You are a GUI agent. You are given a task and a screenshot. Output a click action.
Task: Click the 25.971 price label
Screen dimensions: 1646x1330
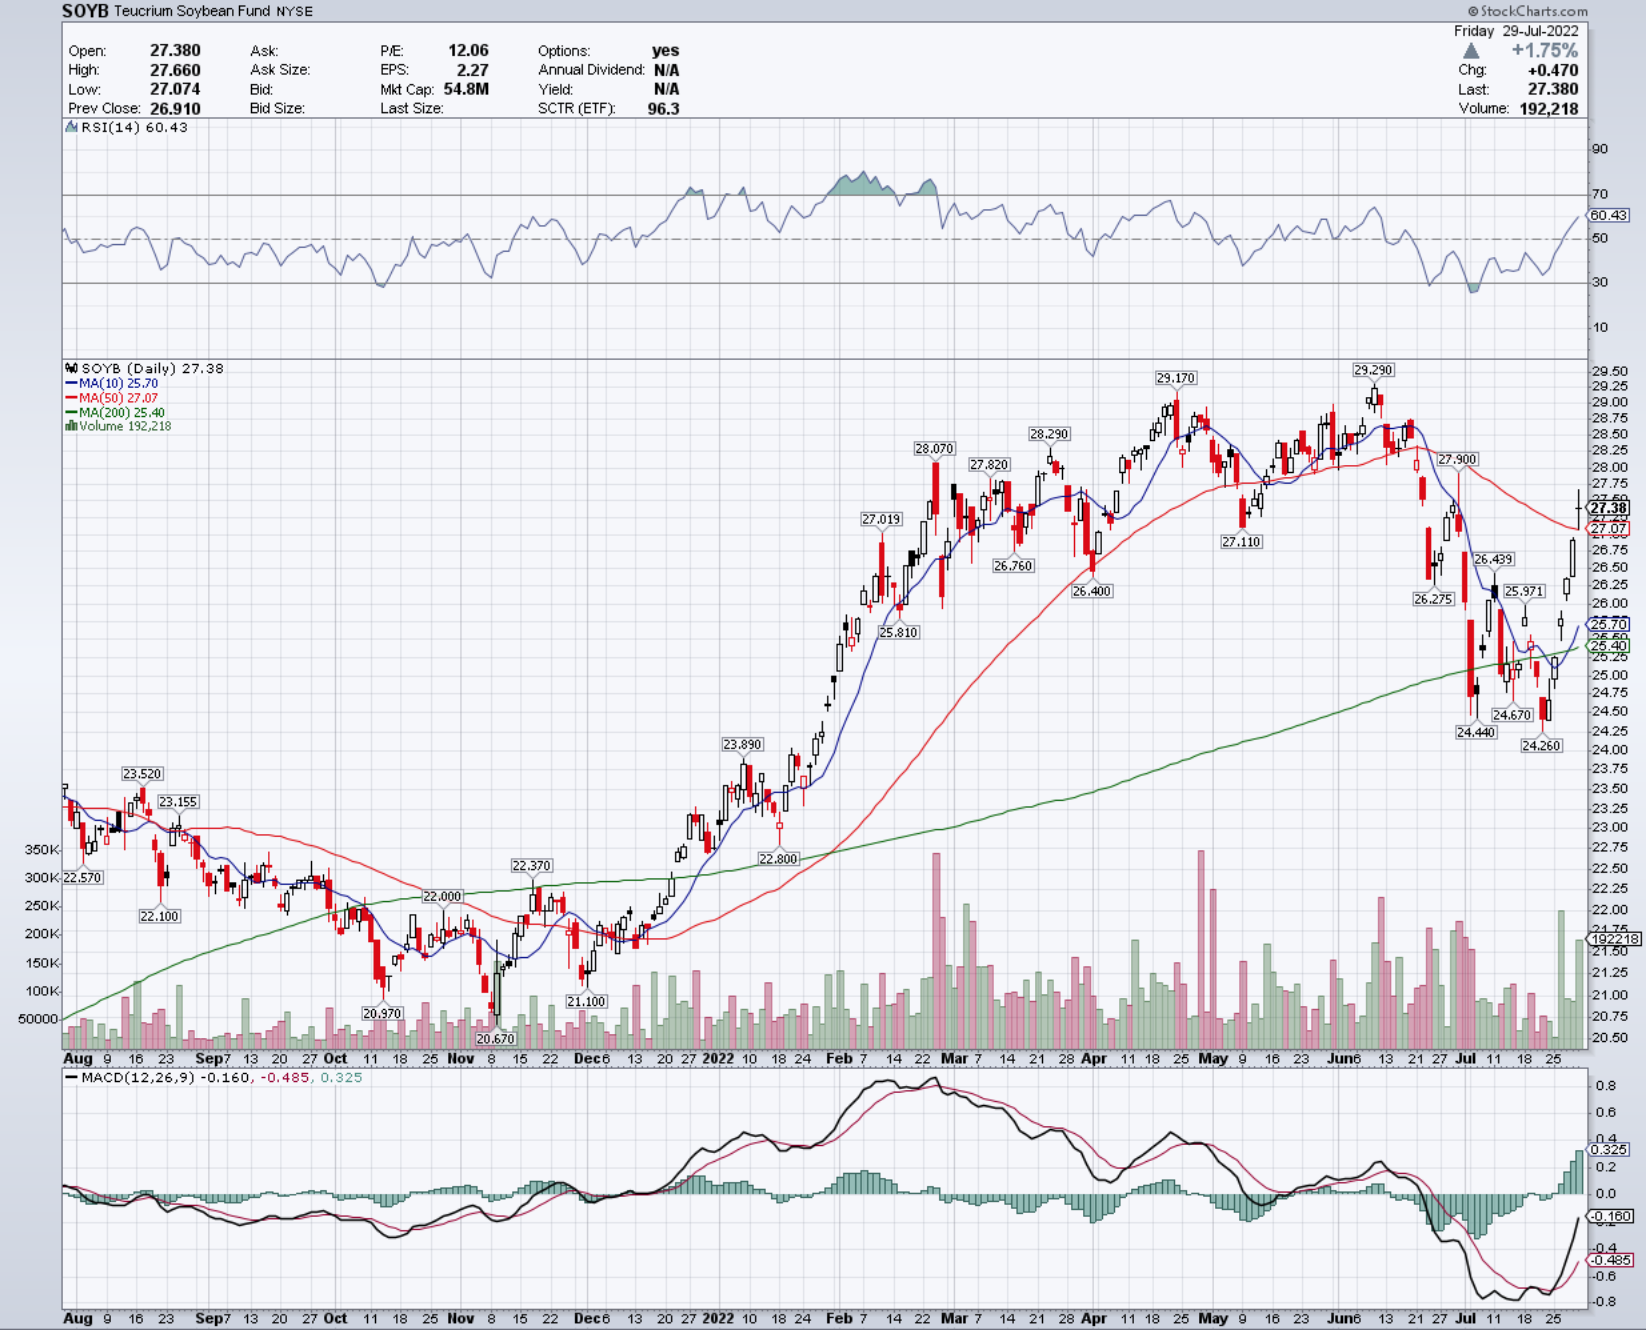click(x=1524, y=591)
